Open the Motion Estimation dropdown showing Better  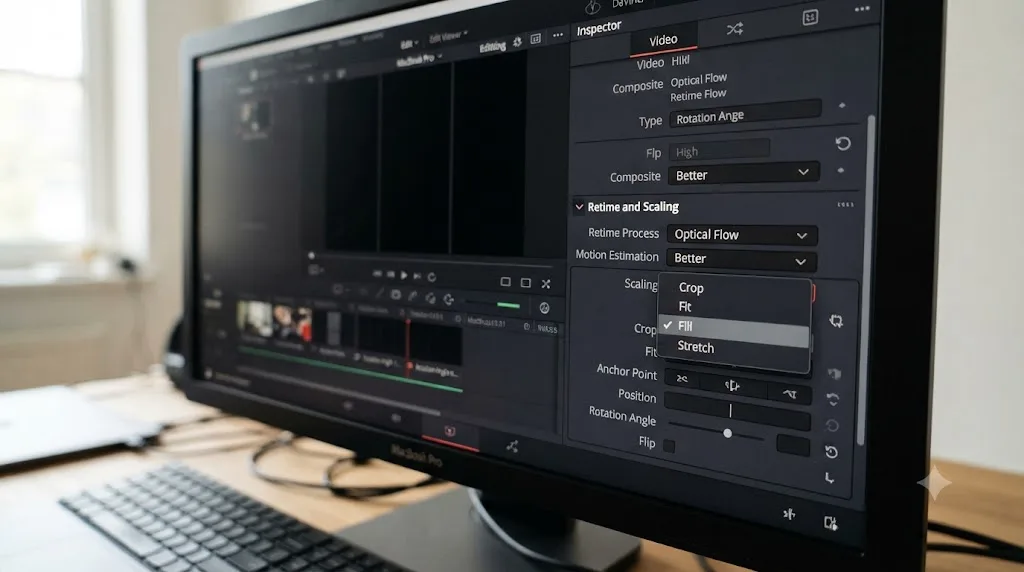(741, 259)
